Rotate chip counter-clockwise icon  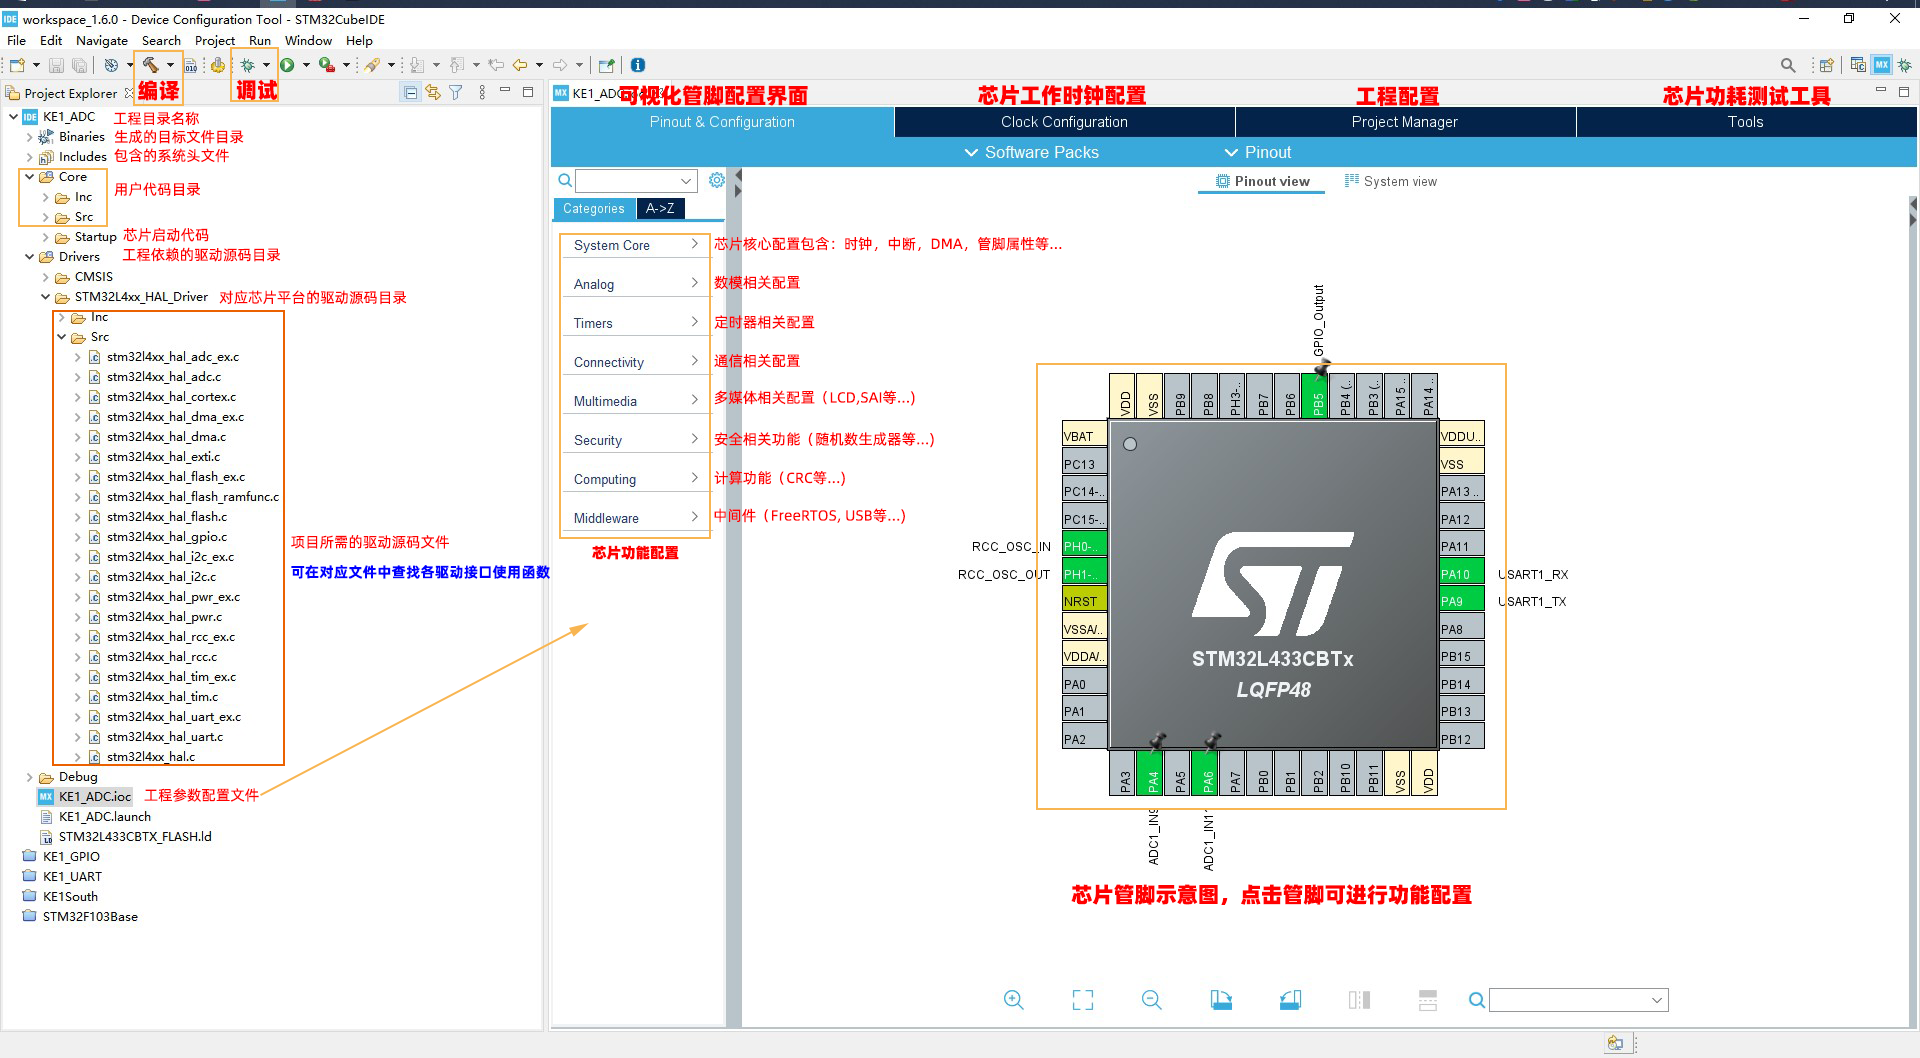(1290, 1000)
